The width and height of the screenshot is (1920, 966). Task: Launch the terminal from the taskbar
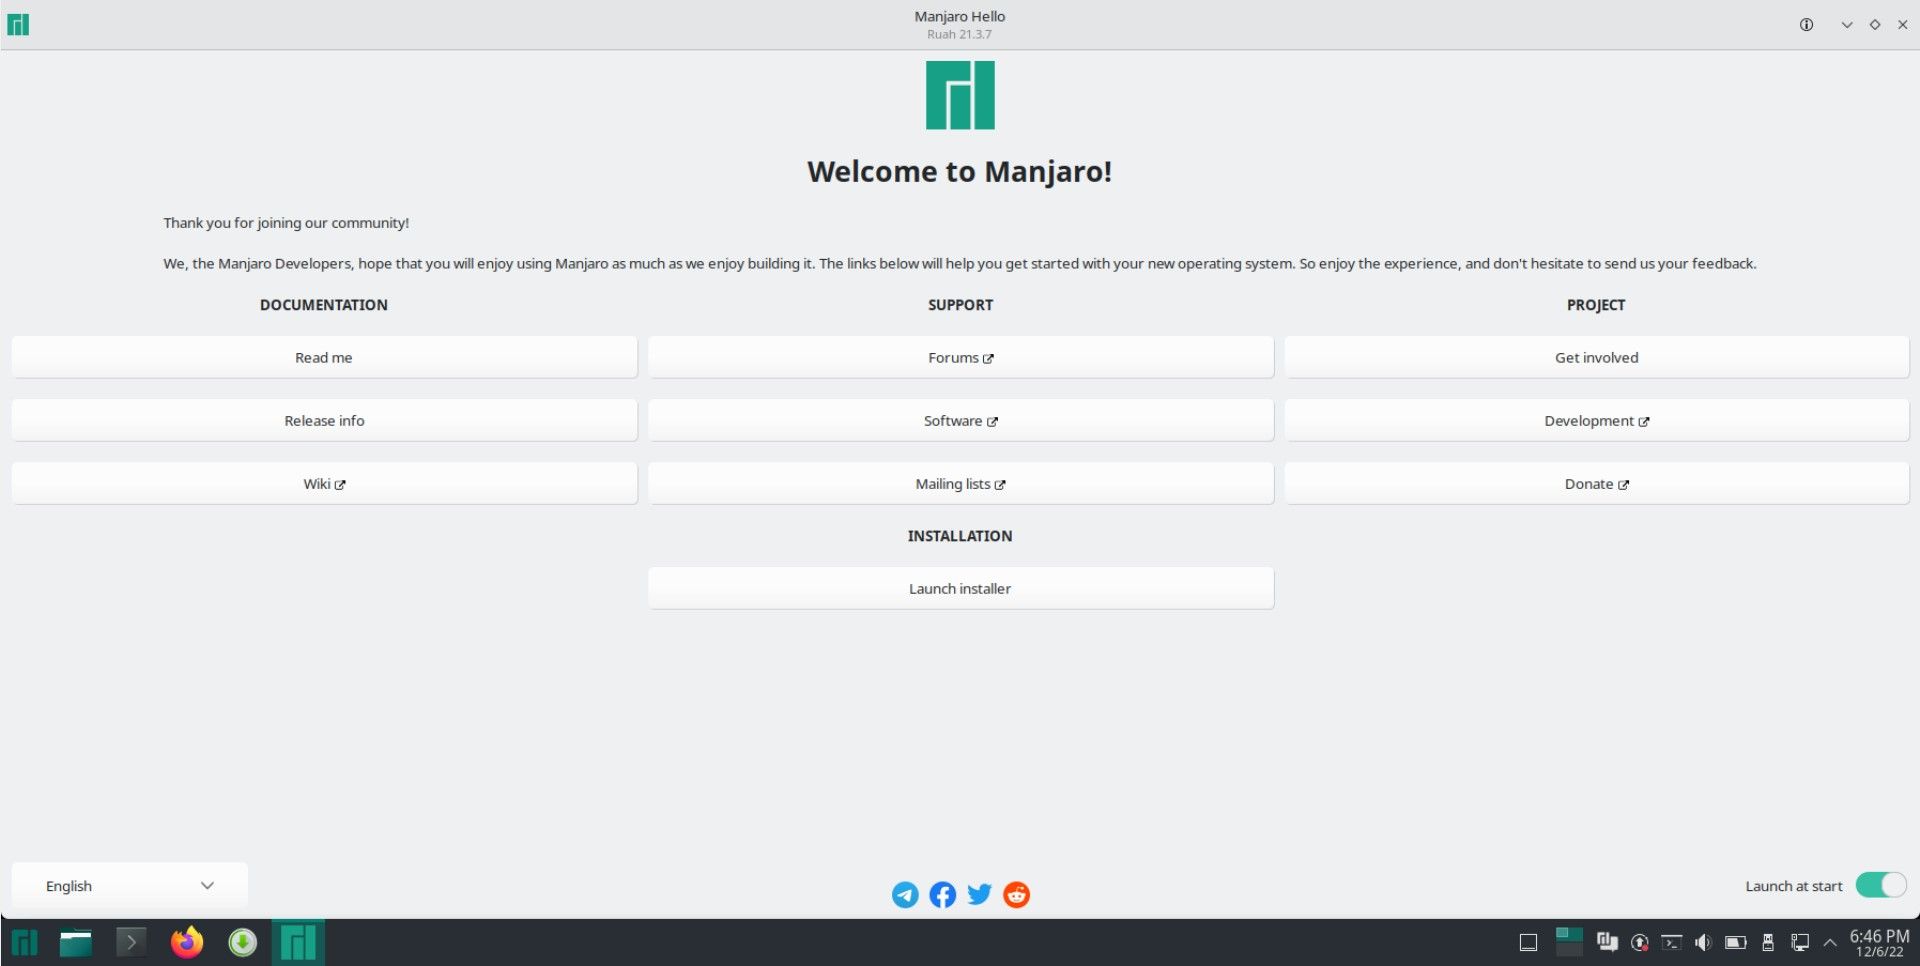131,942
